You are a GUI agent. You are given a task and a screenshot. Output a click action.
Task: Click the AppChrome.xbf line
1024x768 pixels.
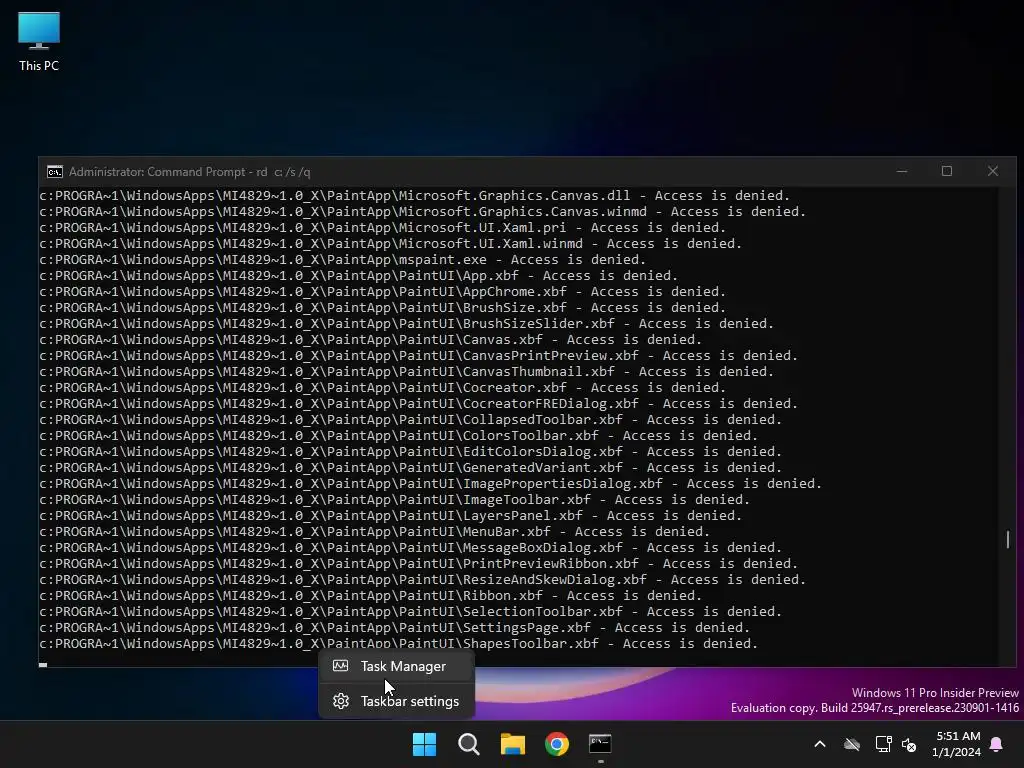point(383,292)
